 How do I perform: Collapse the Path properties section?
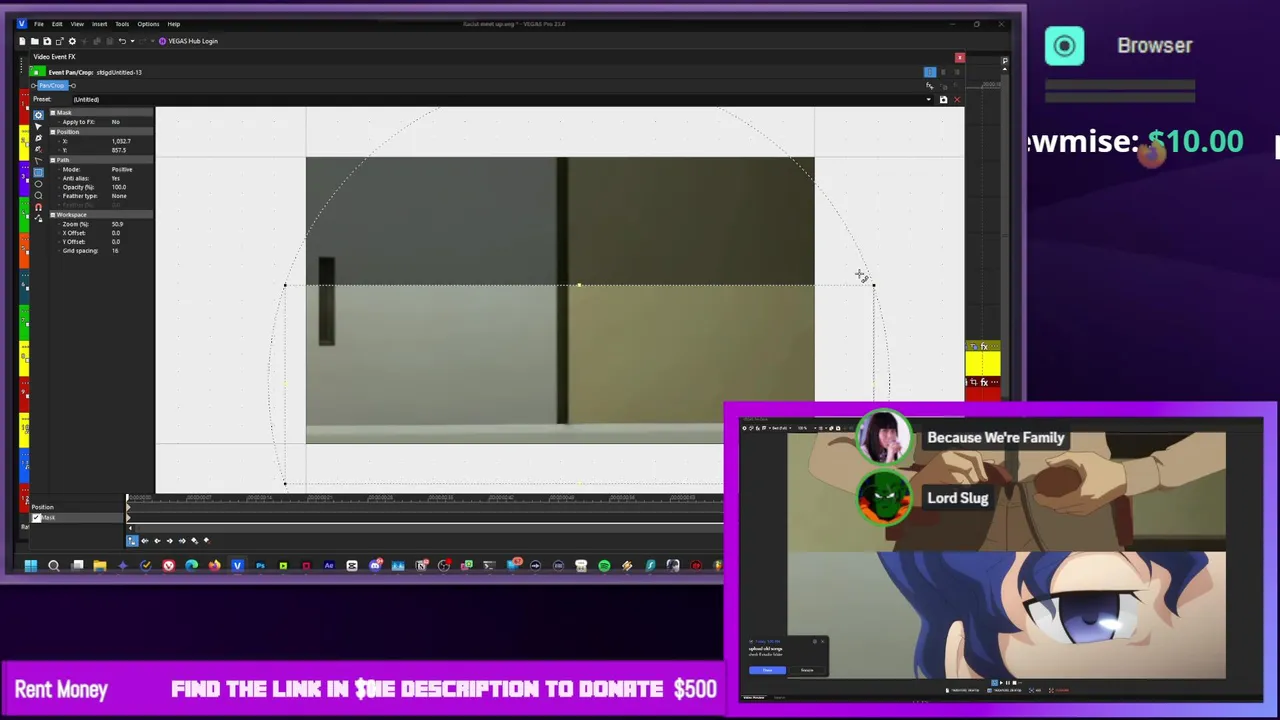click(x=53, y=160)
